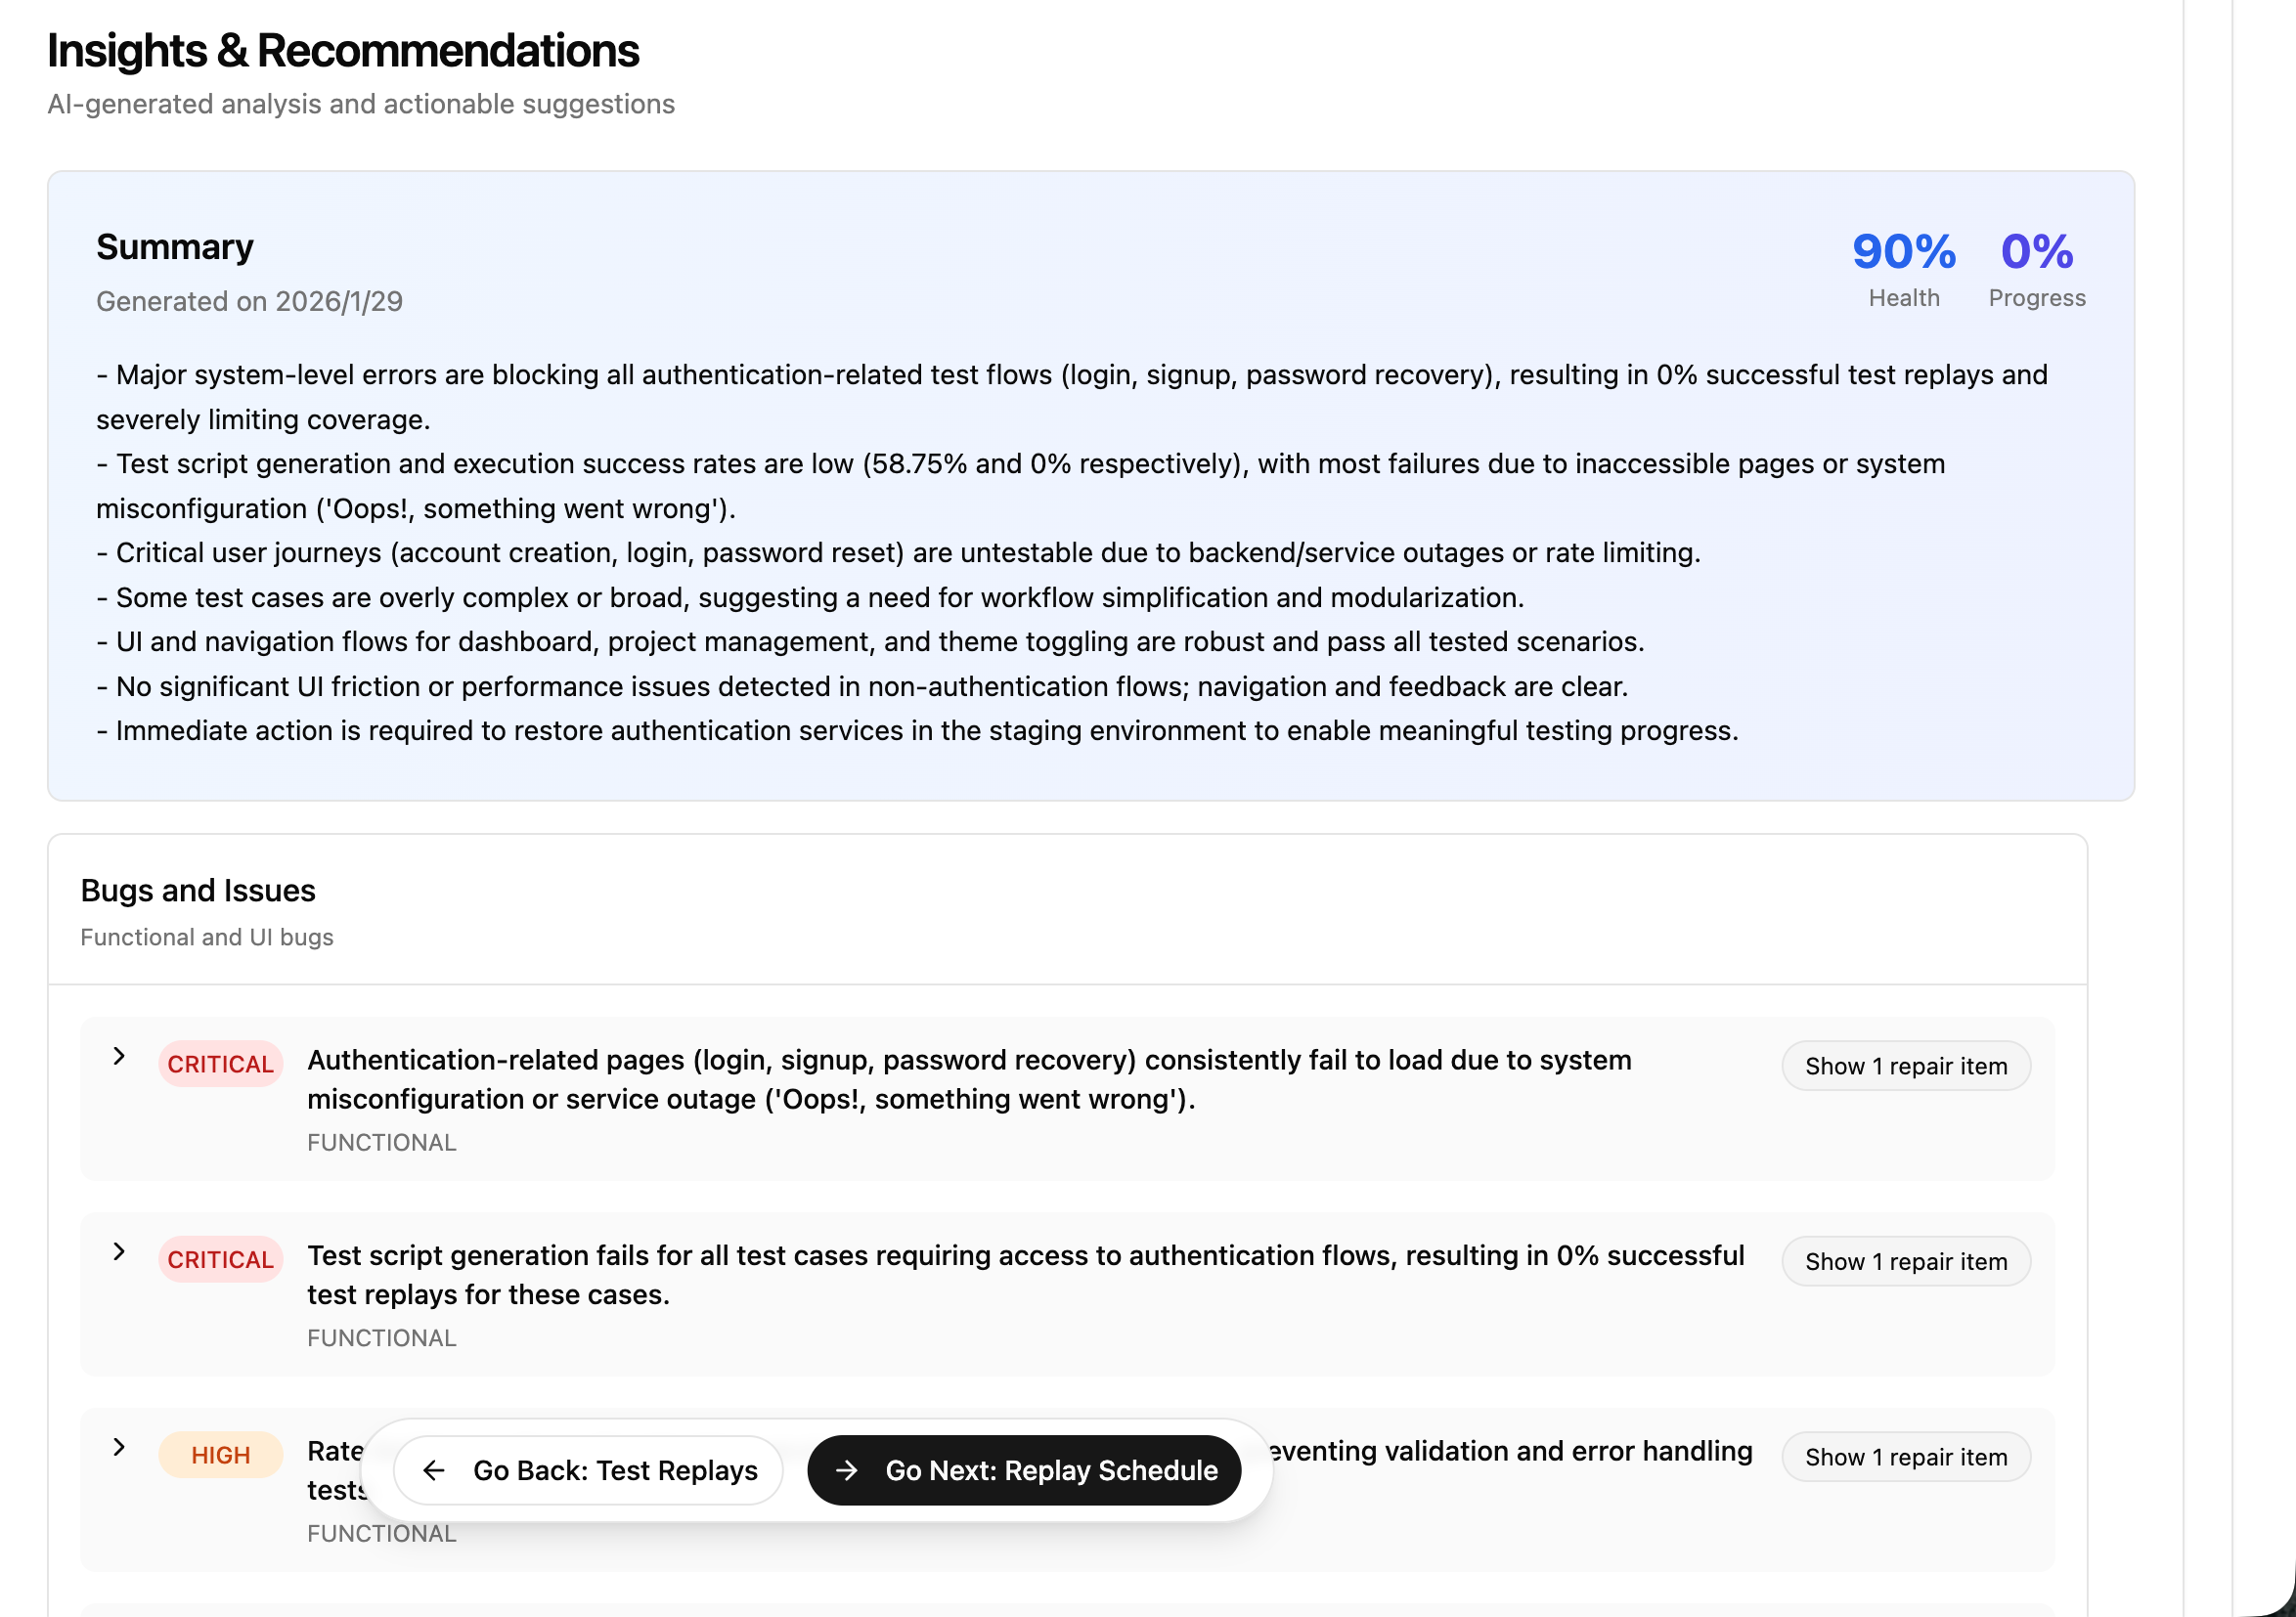Open the authentication-related pages issue description

pos(968,1080)
